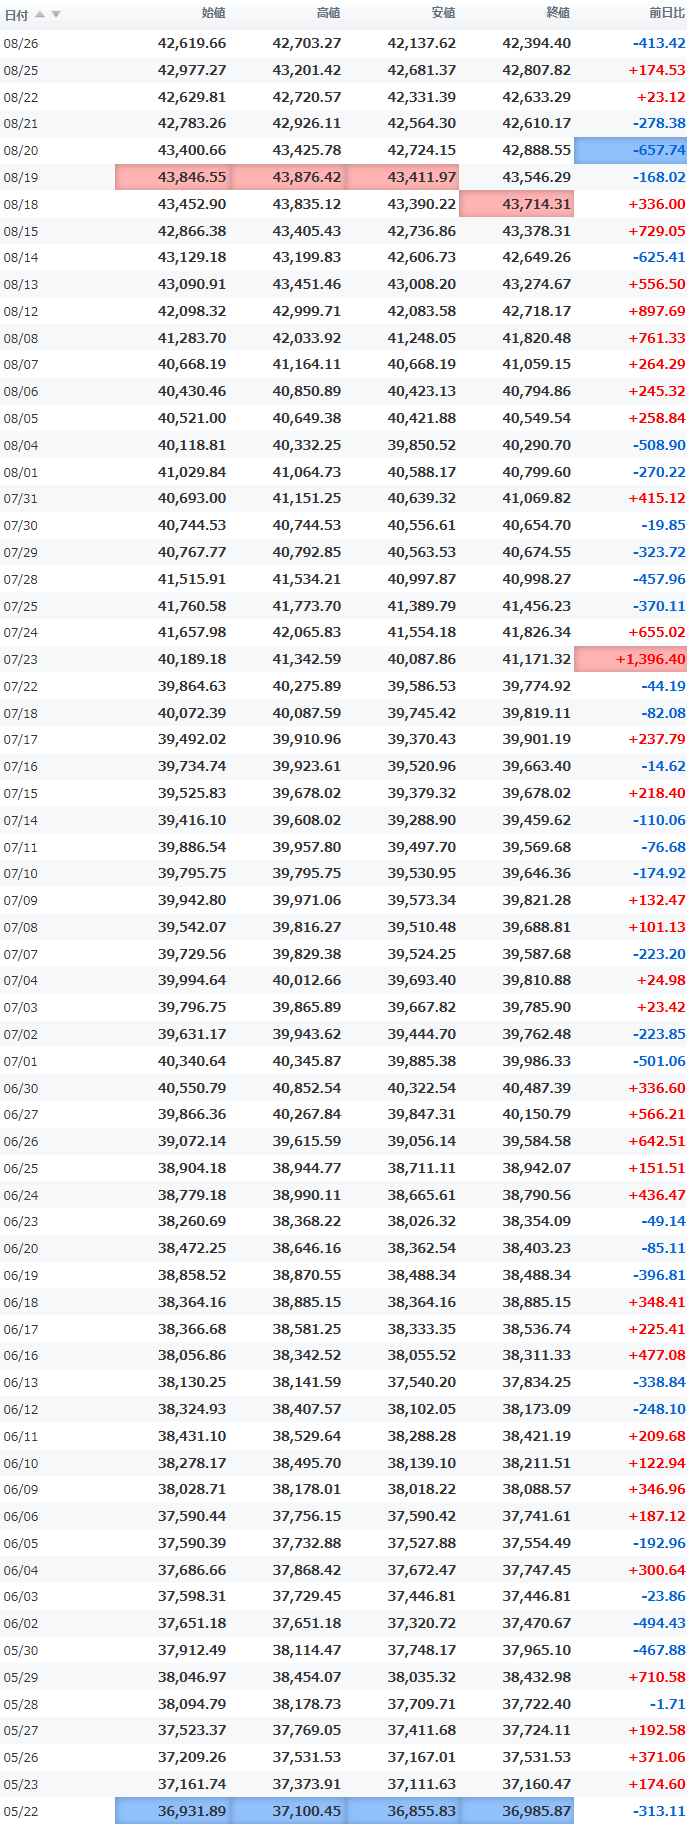The width and height of the screenshot is (687, 1824).
Task: Click the 前日比 column header
Action: [x=667, y=13]
